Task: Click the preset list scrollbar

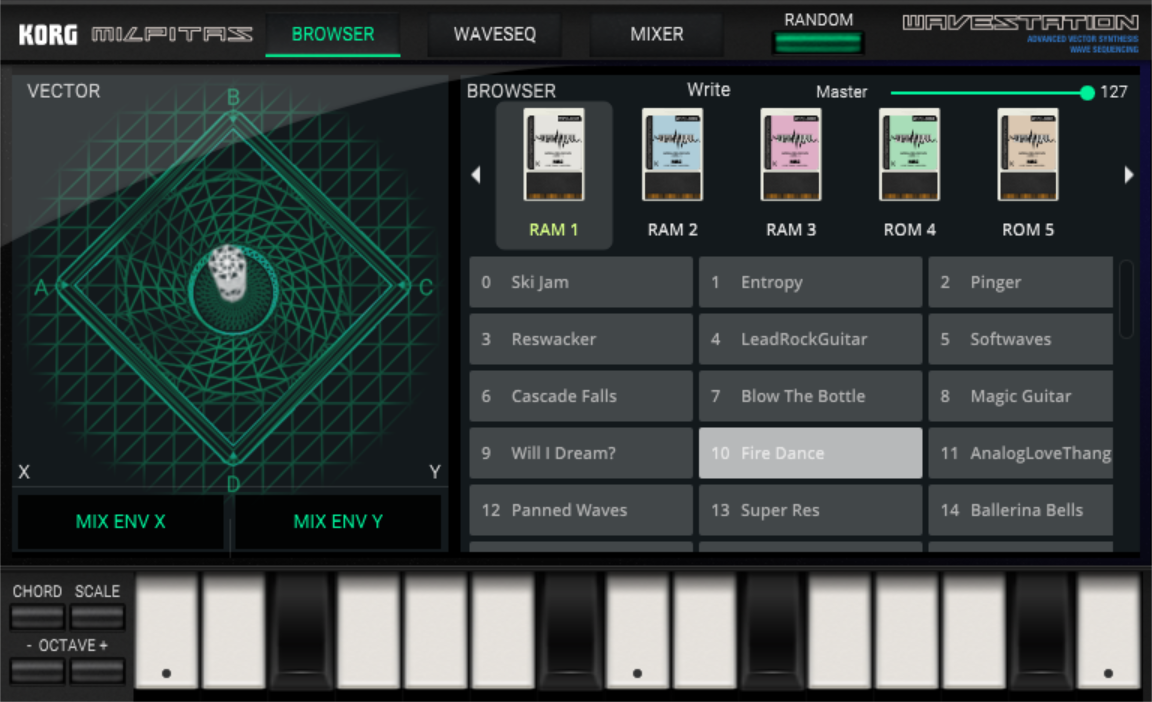Action: [1126, 300]
